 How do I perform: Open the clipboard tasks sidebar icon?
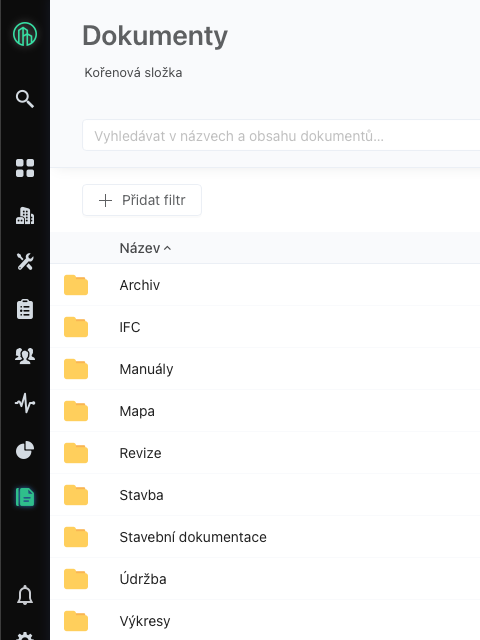click(25, 309)
